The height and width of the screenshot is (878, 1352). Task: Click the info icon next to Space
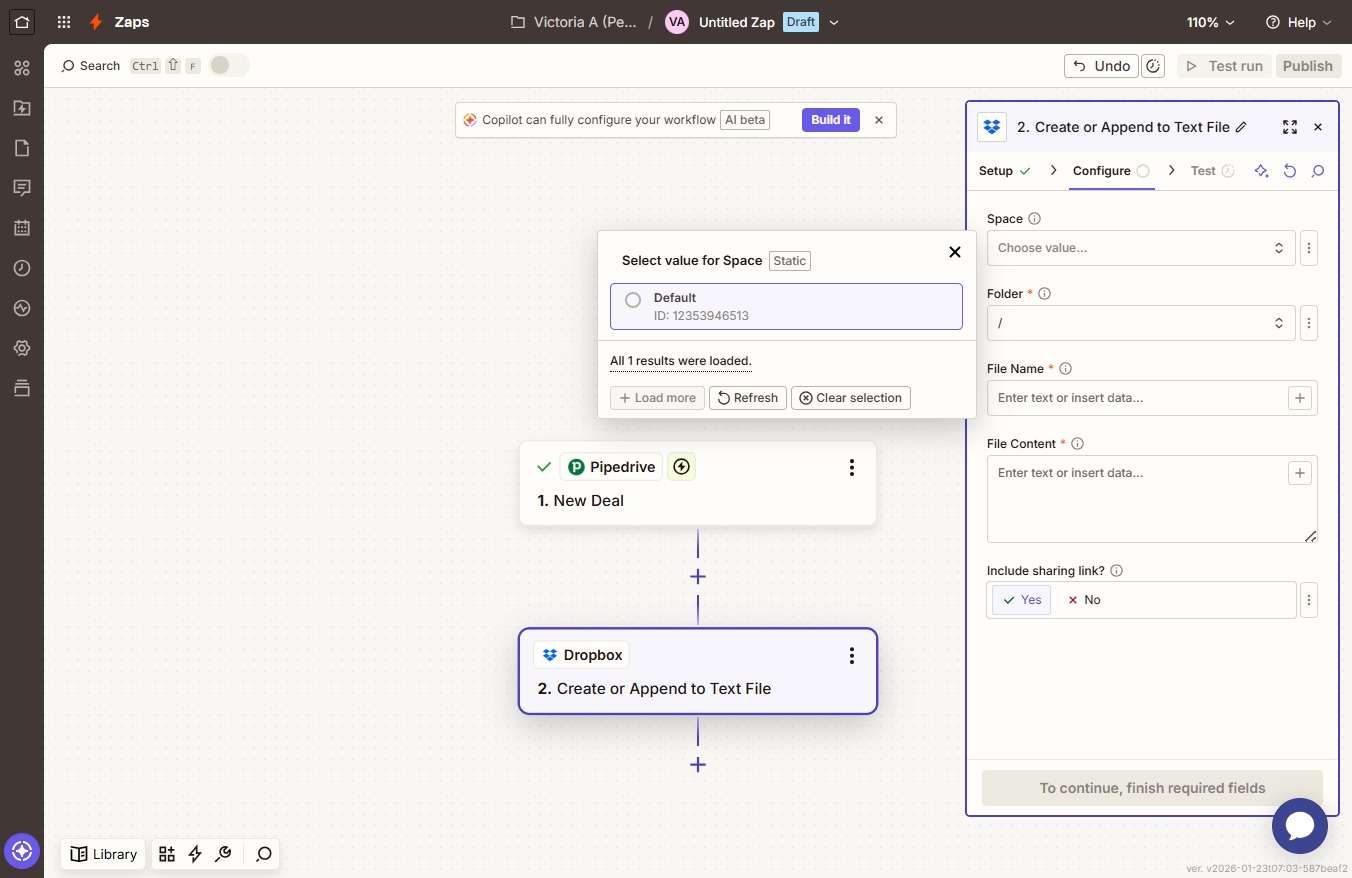[1035, 219]
